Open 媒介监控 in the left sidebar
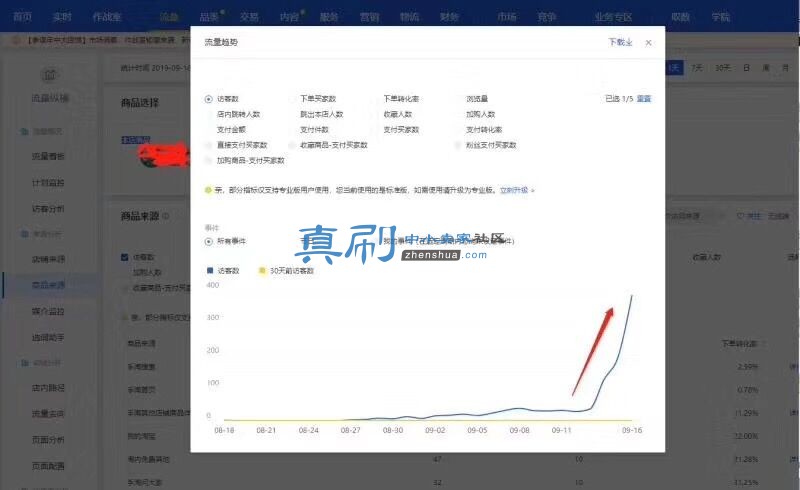 pos(48,311)
